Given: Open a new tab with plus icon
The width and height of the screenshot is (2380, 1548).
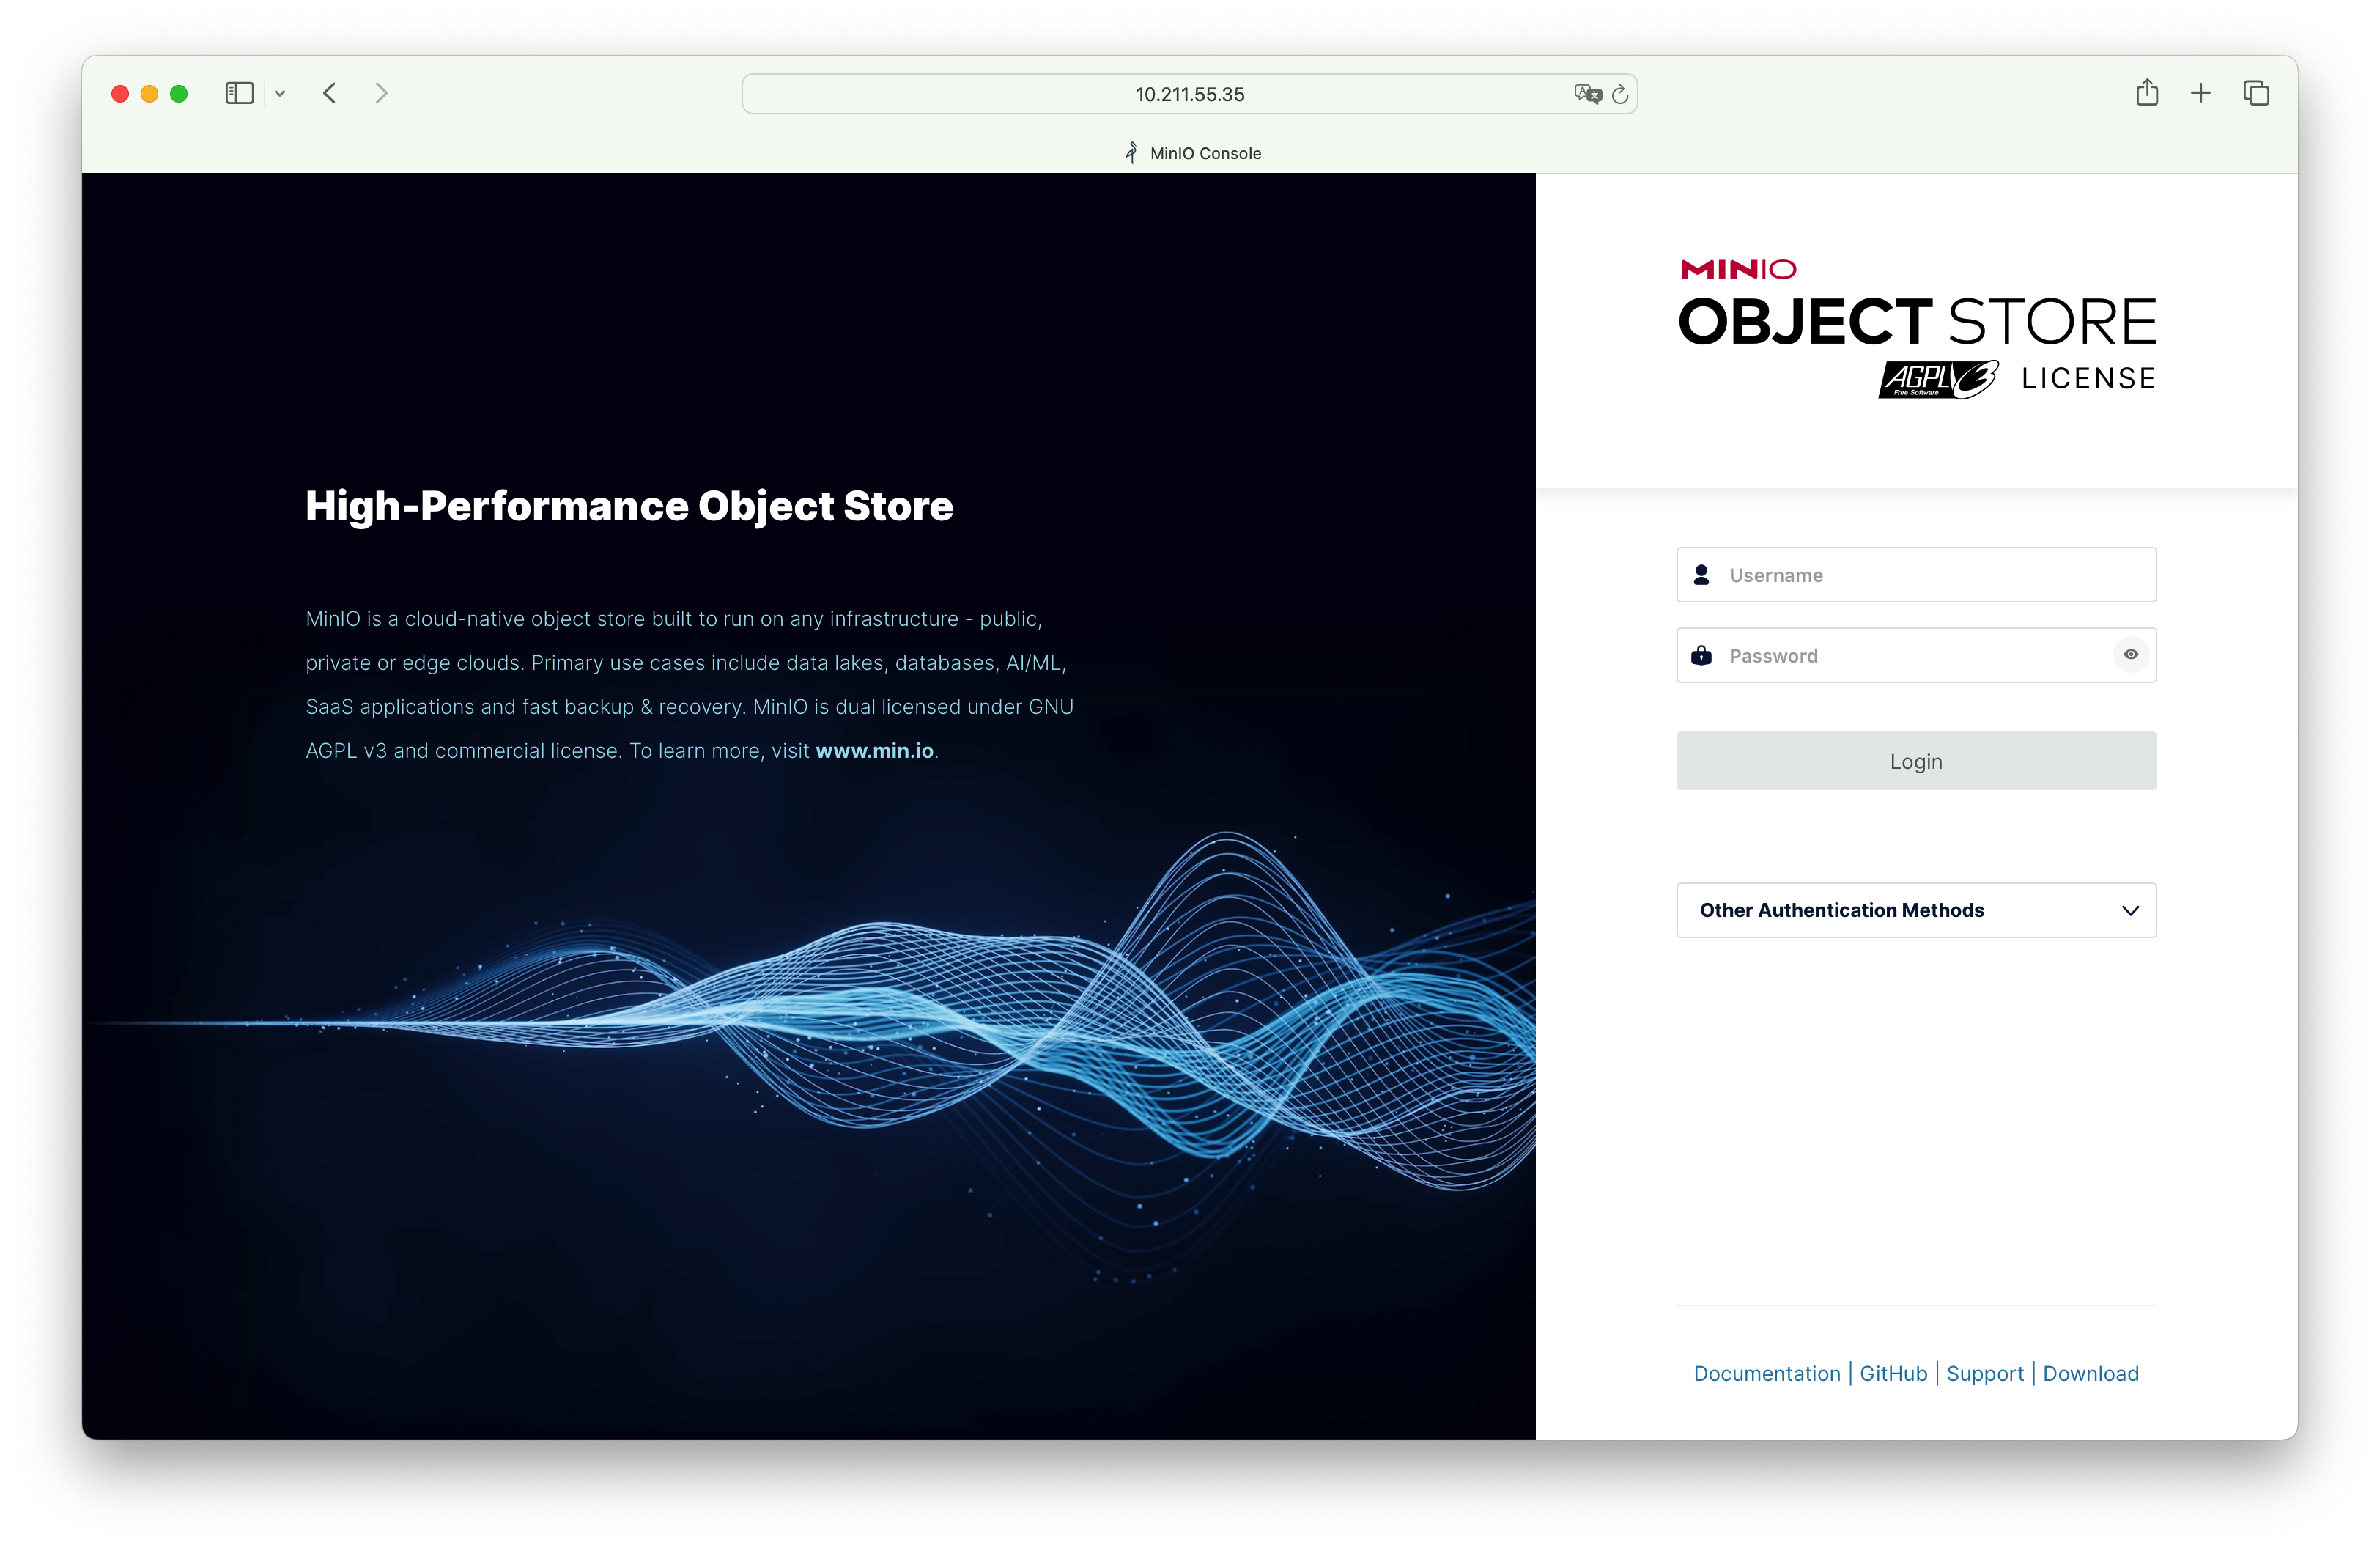Looking at the screenshot, I should (2200, 93).
